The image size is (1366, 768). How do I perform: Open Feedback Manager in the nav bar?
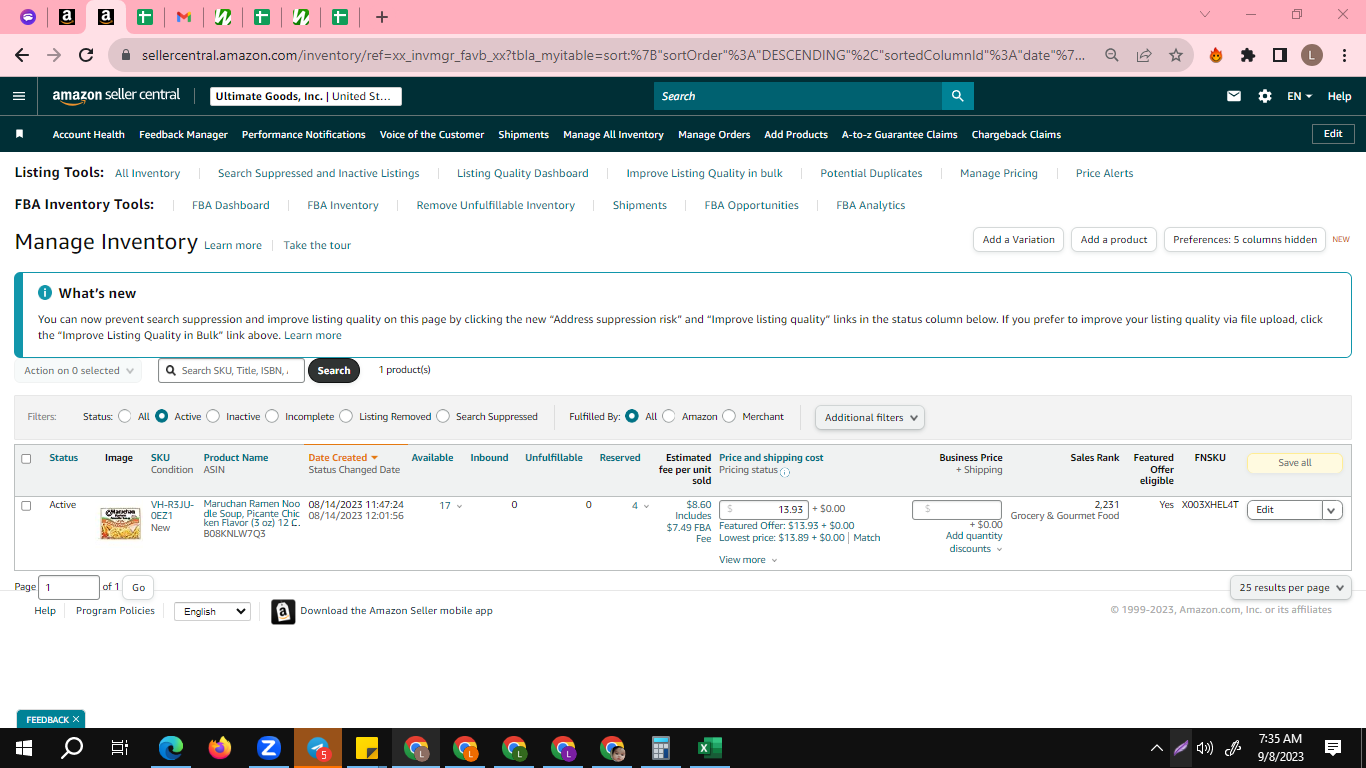pos(183,134)
